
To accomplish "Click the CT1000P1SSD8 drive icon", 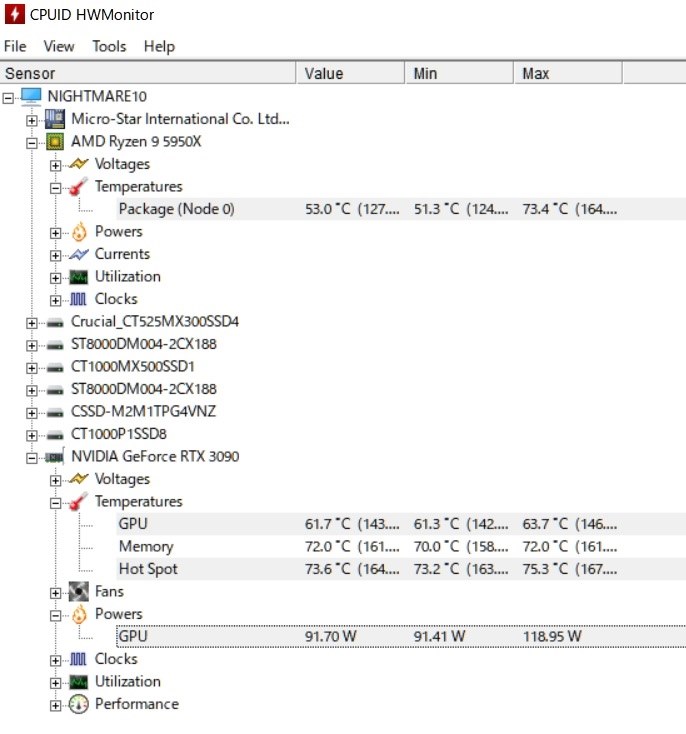I will (55, 435).
